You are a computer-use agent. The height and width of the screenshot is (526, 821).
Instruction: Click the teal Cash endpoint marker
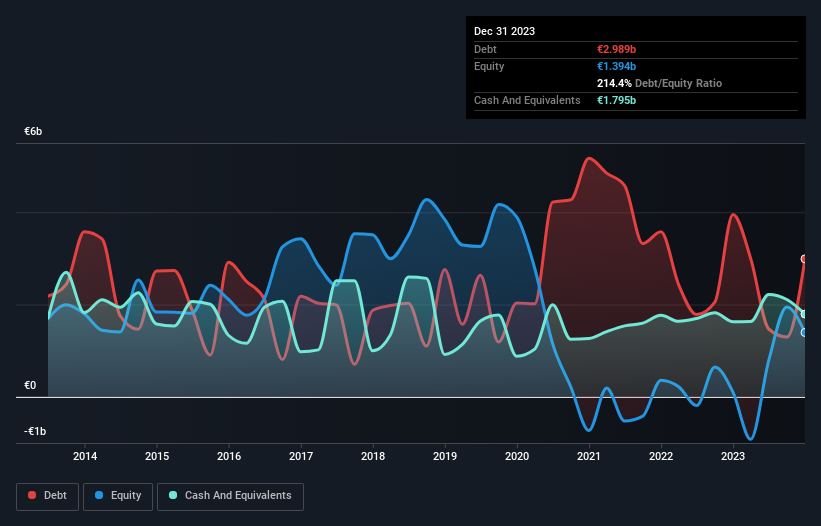[804, 315]
